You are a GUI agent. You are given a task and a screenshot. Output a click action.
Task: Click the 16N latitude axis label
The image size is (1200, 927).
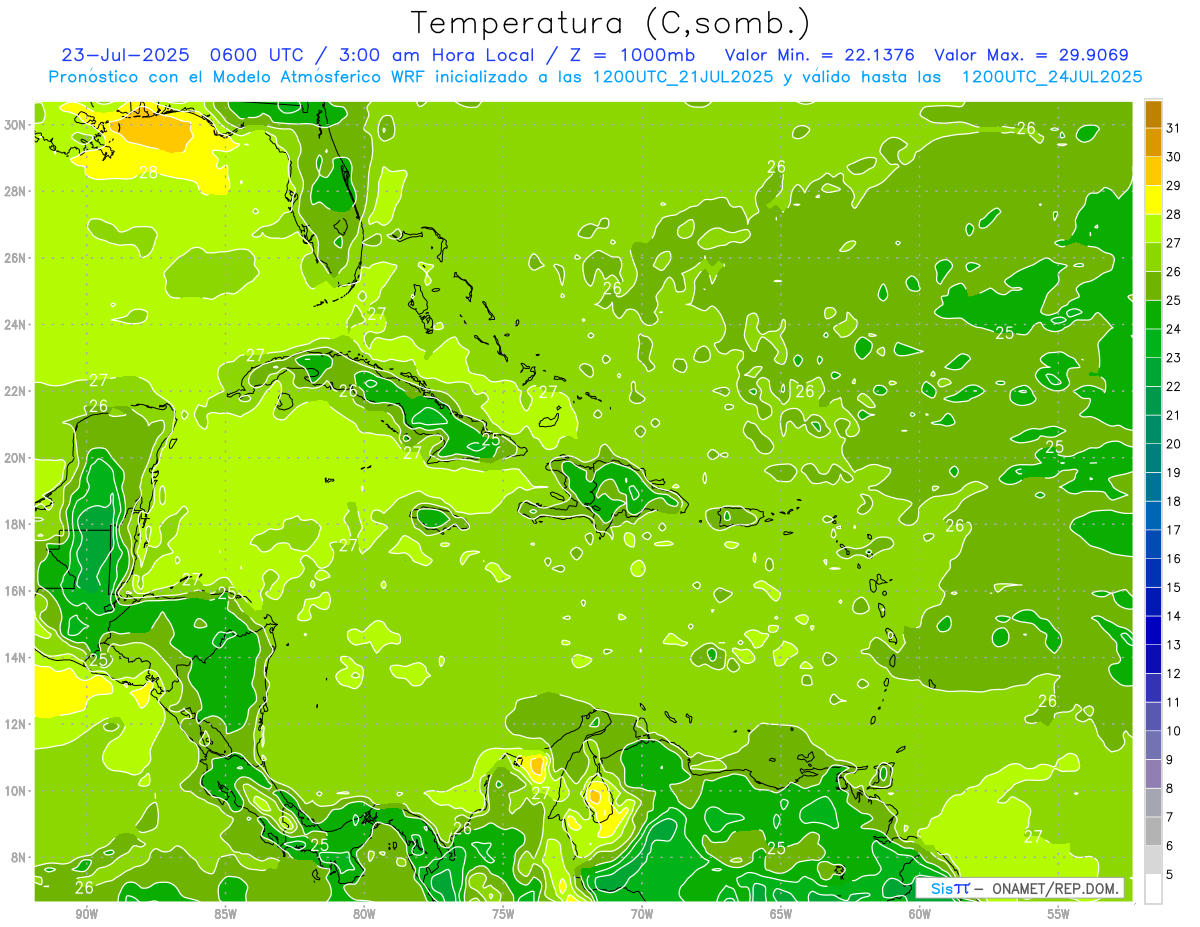pos(15,591)
